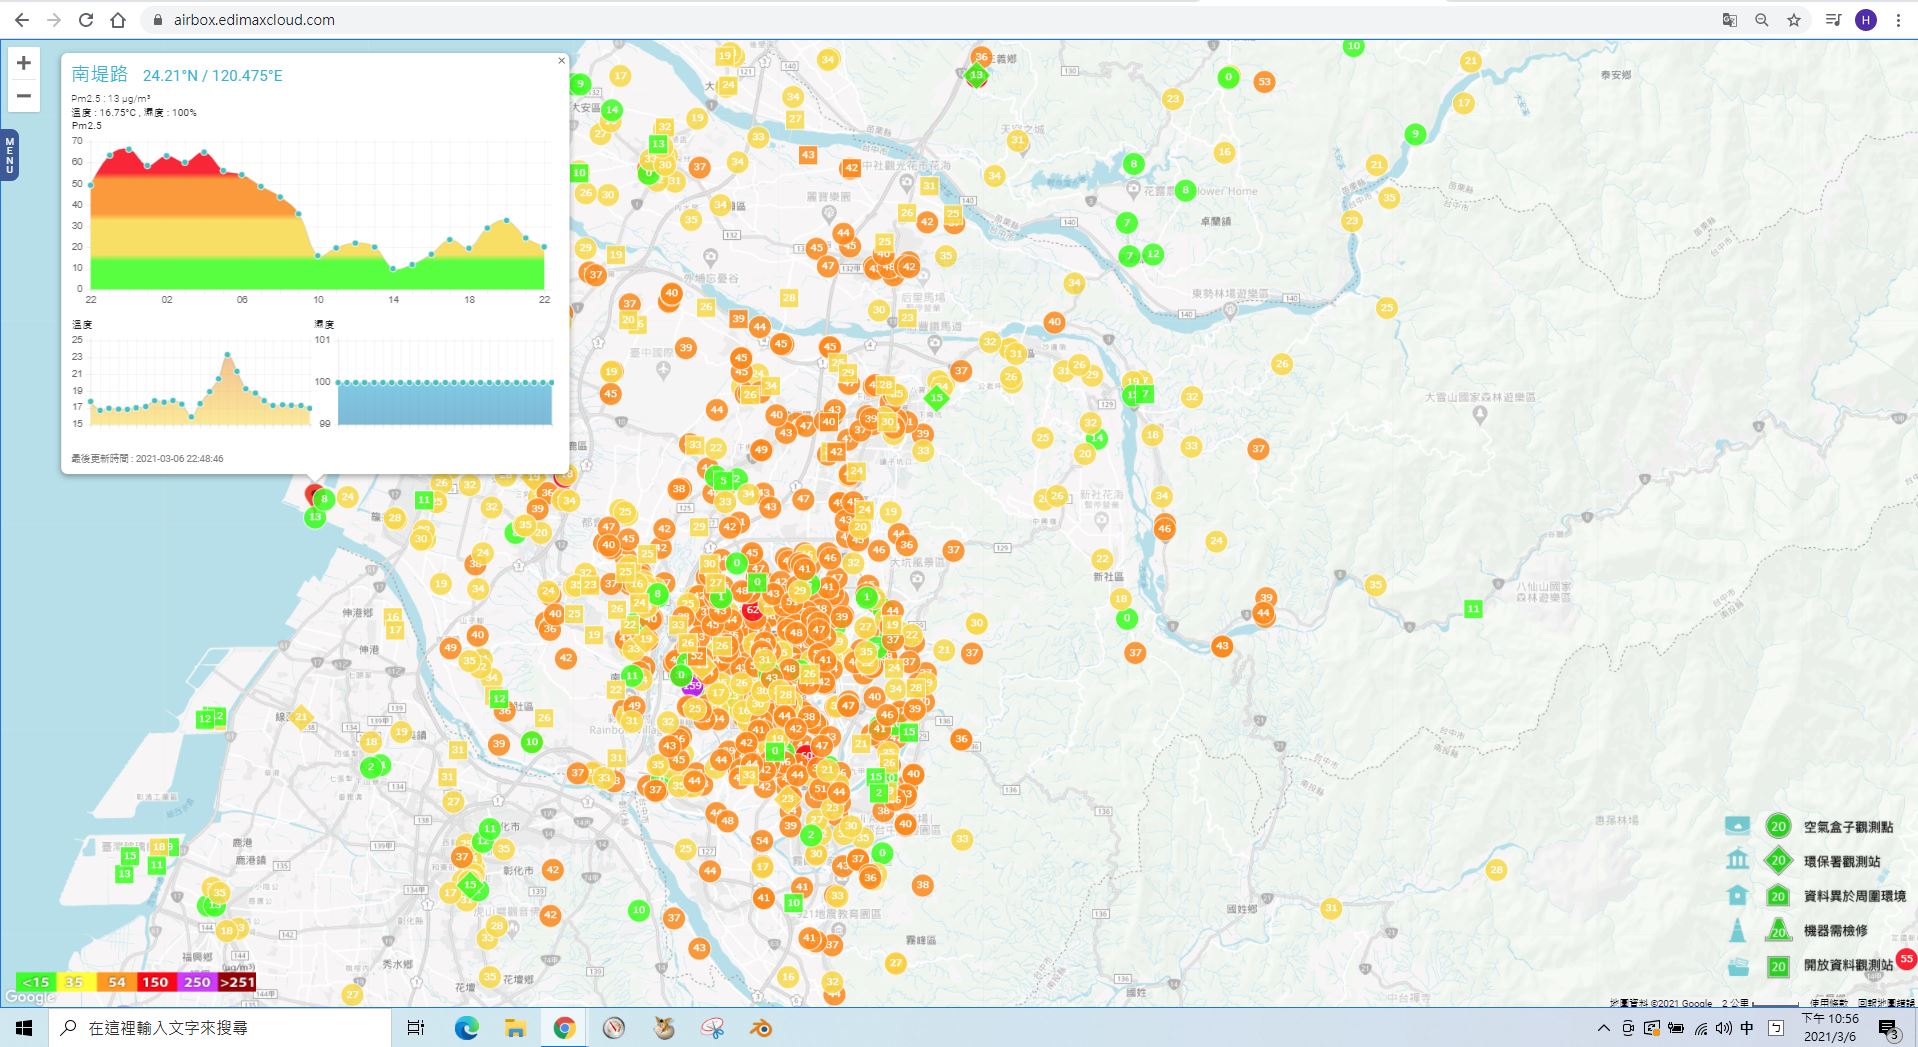Screen dimensions: 1918x1047
Task: Launch Microsoft Edge from taskbar
Action: tap(466, 1028)
